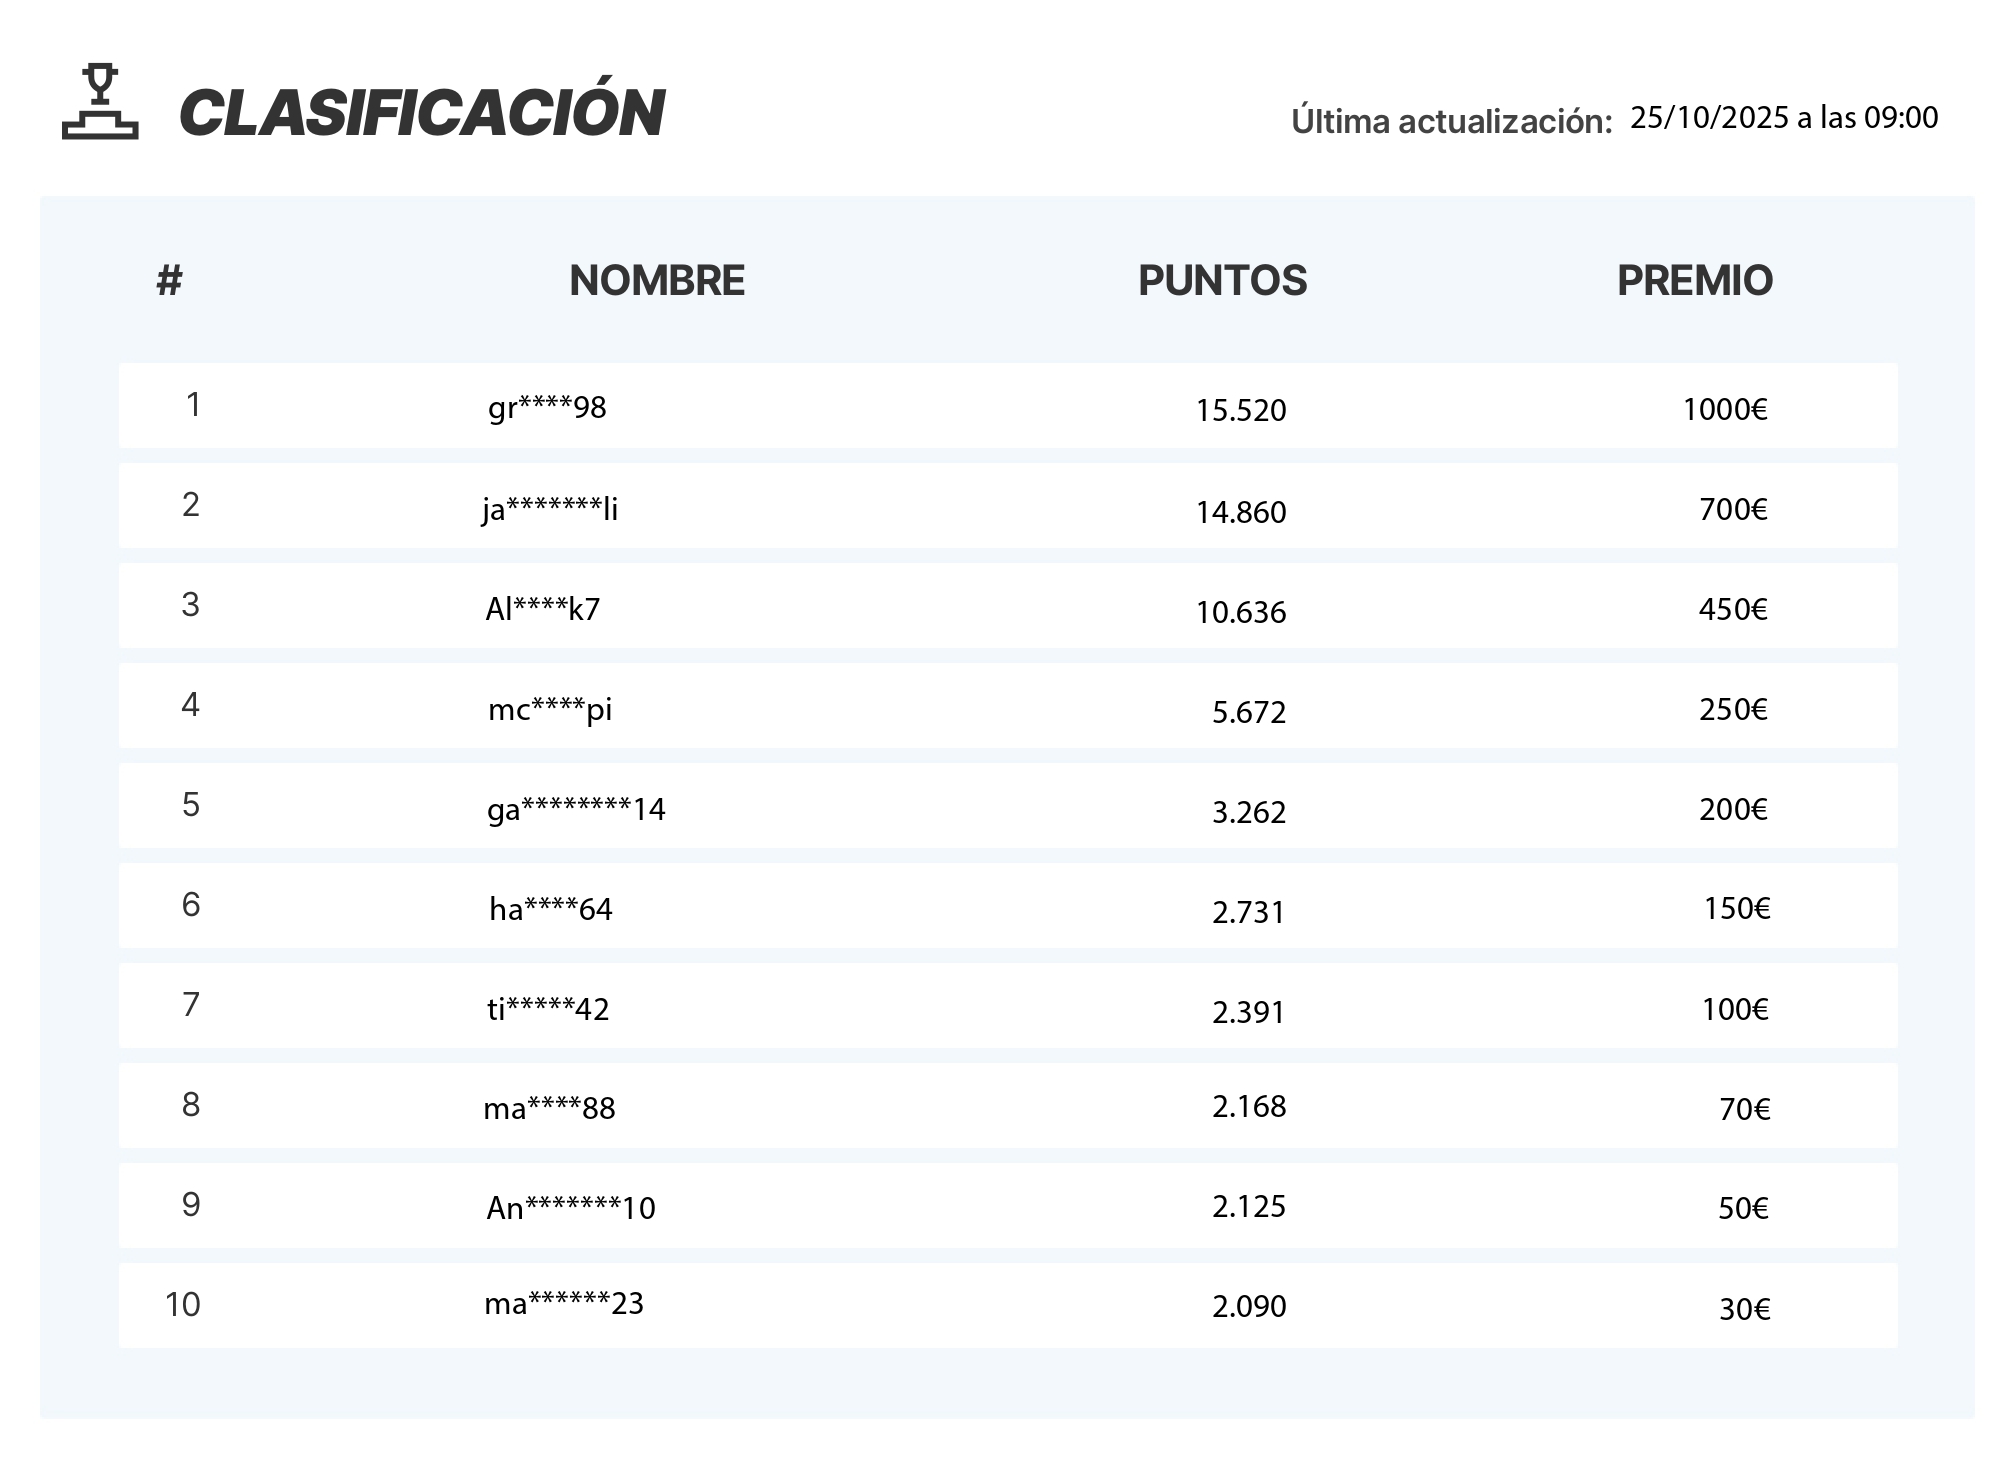Click the PREMIO column header
Image resolution: width=2015 pixels, height=1458 pixels.
(1694, 280)
